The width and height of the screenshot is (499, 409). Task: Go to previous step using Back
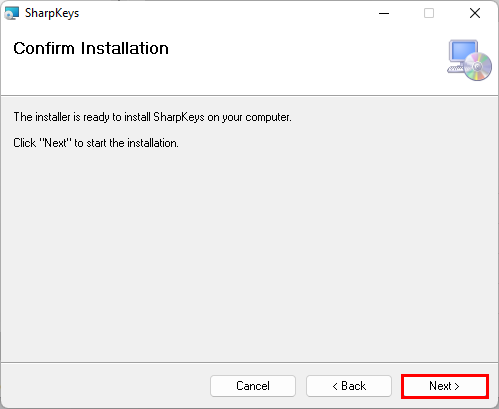(349, 386)
